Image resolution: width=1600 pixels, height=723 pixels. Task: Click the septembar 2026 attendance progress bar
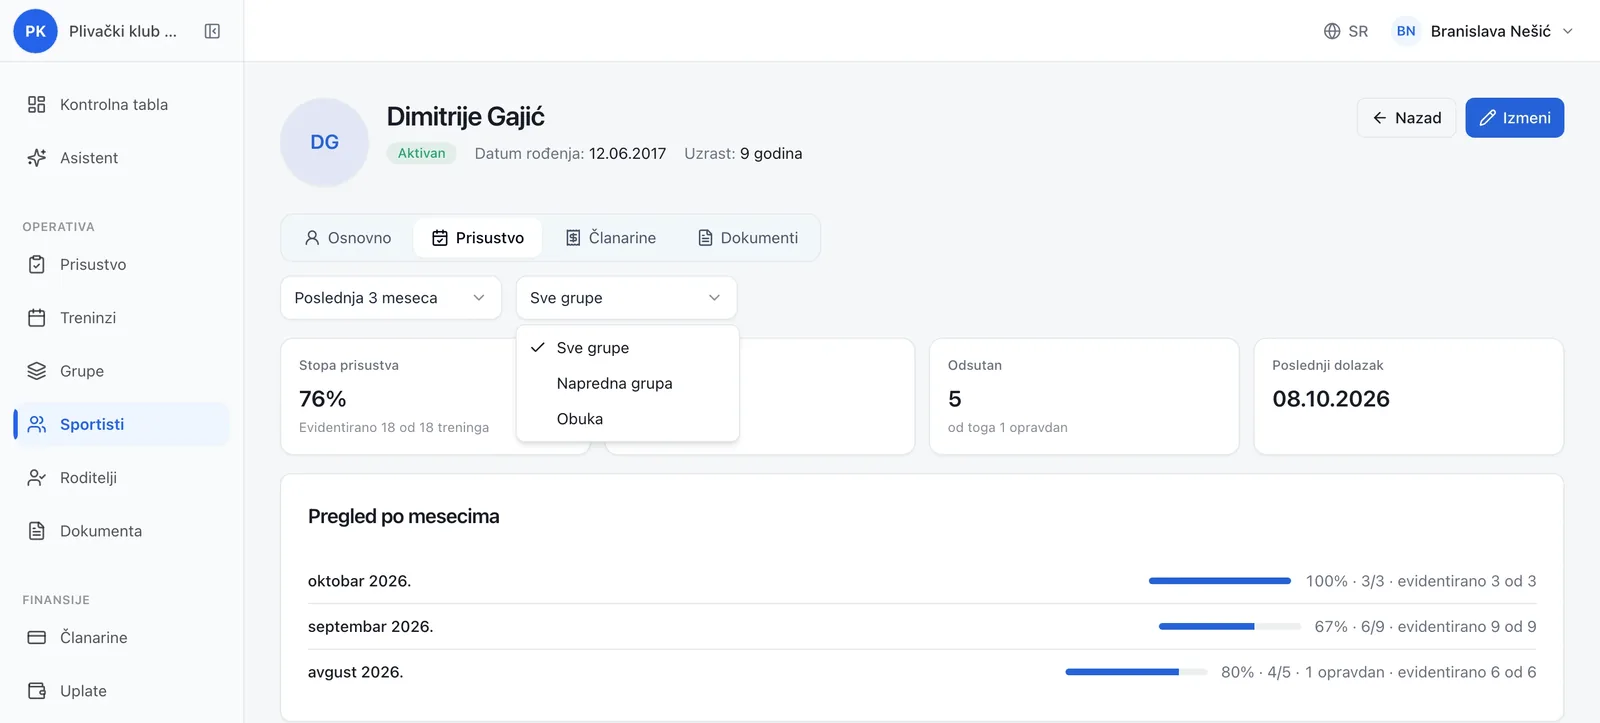click(1229, 626)
